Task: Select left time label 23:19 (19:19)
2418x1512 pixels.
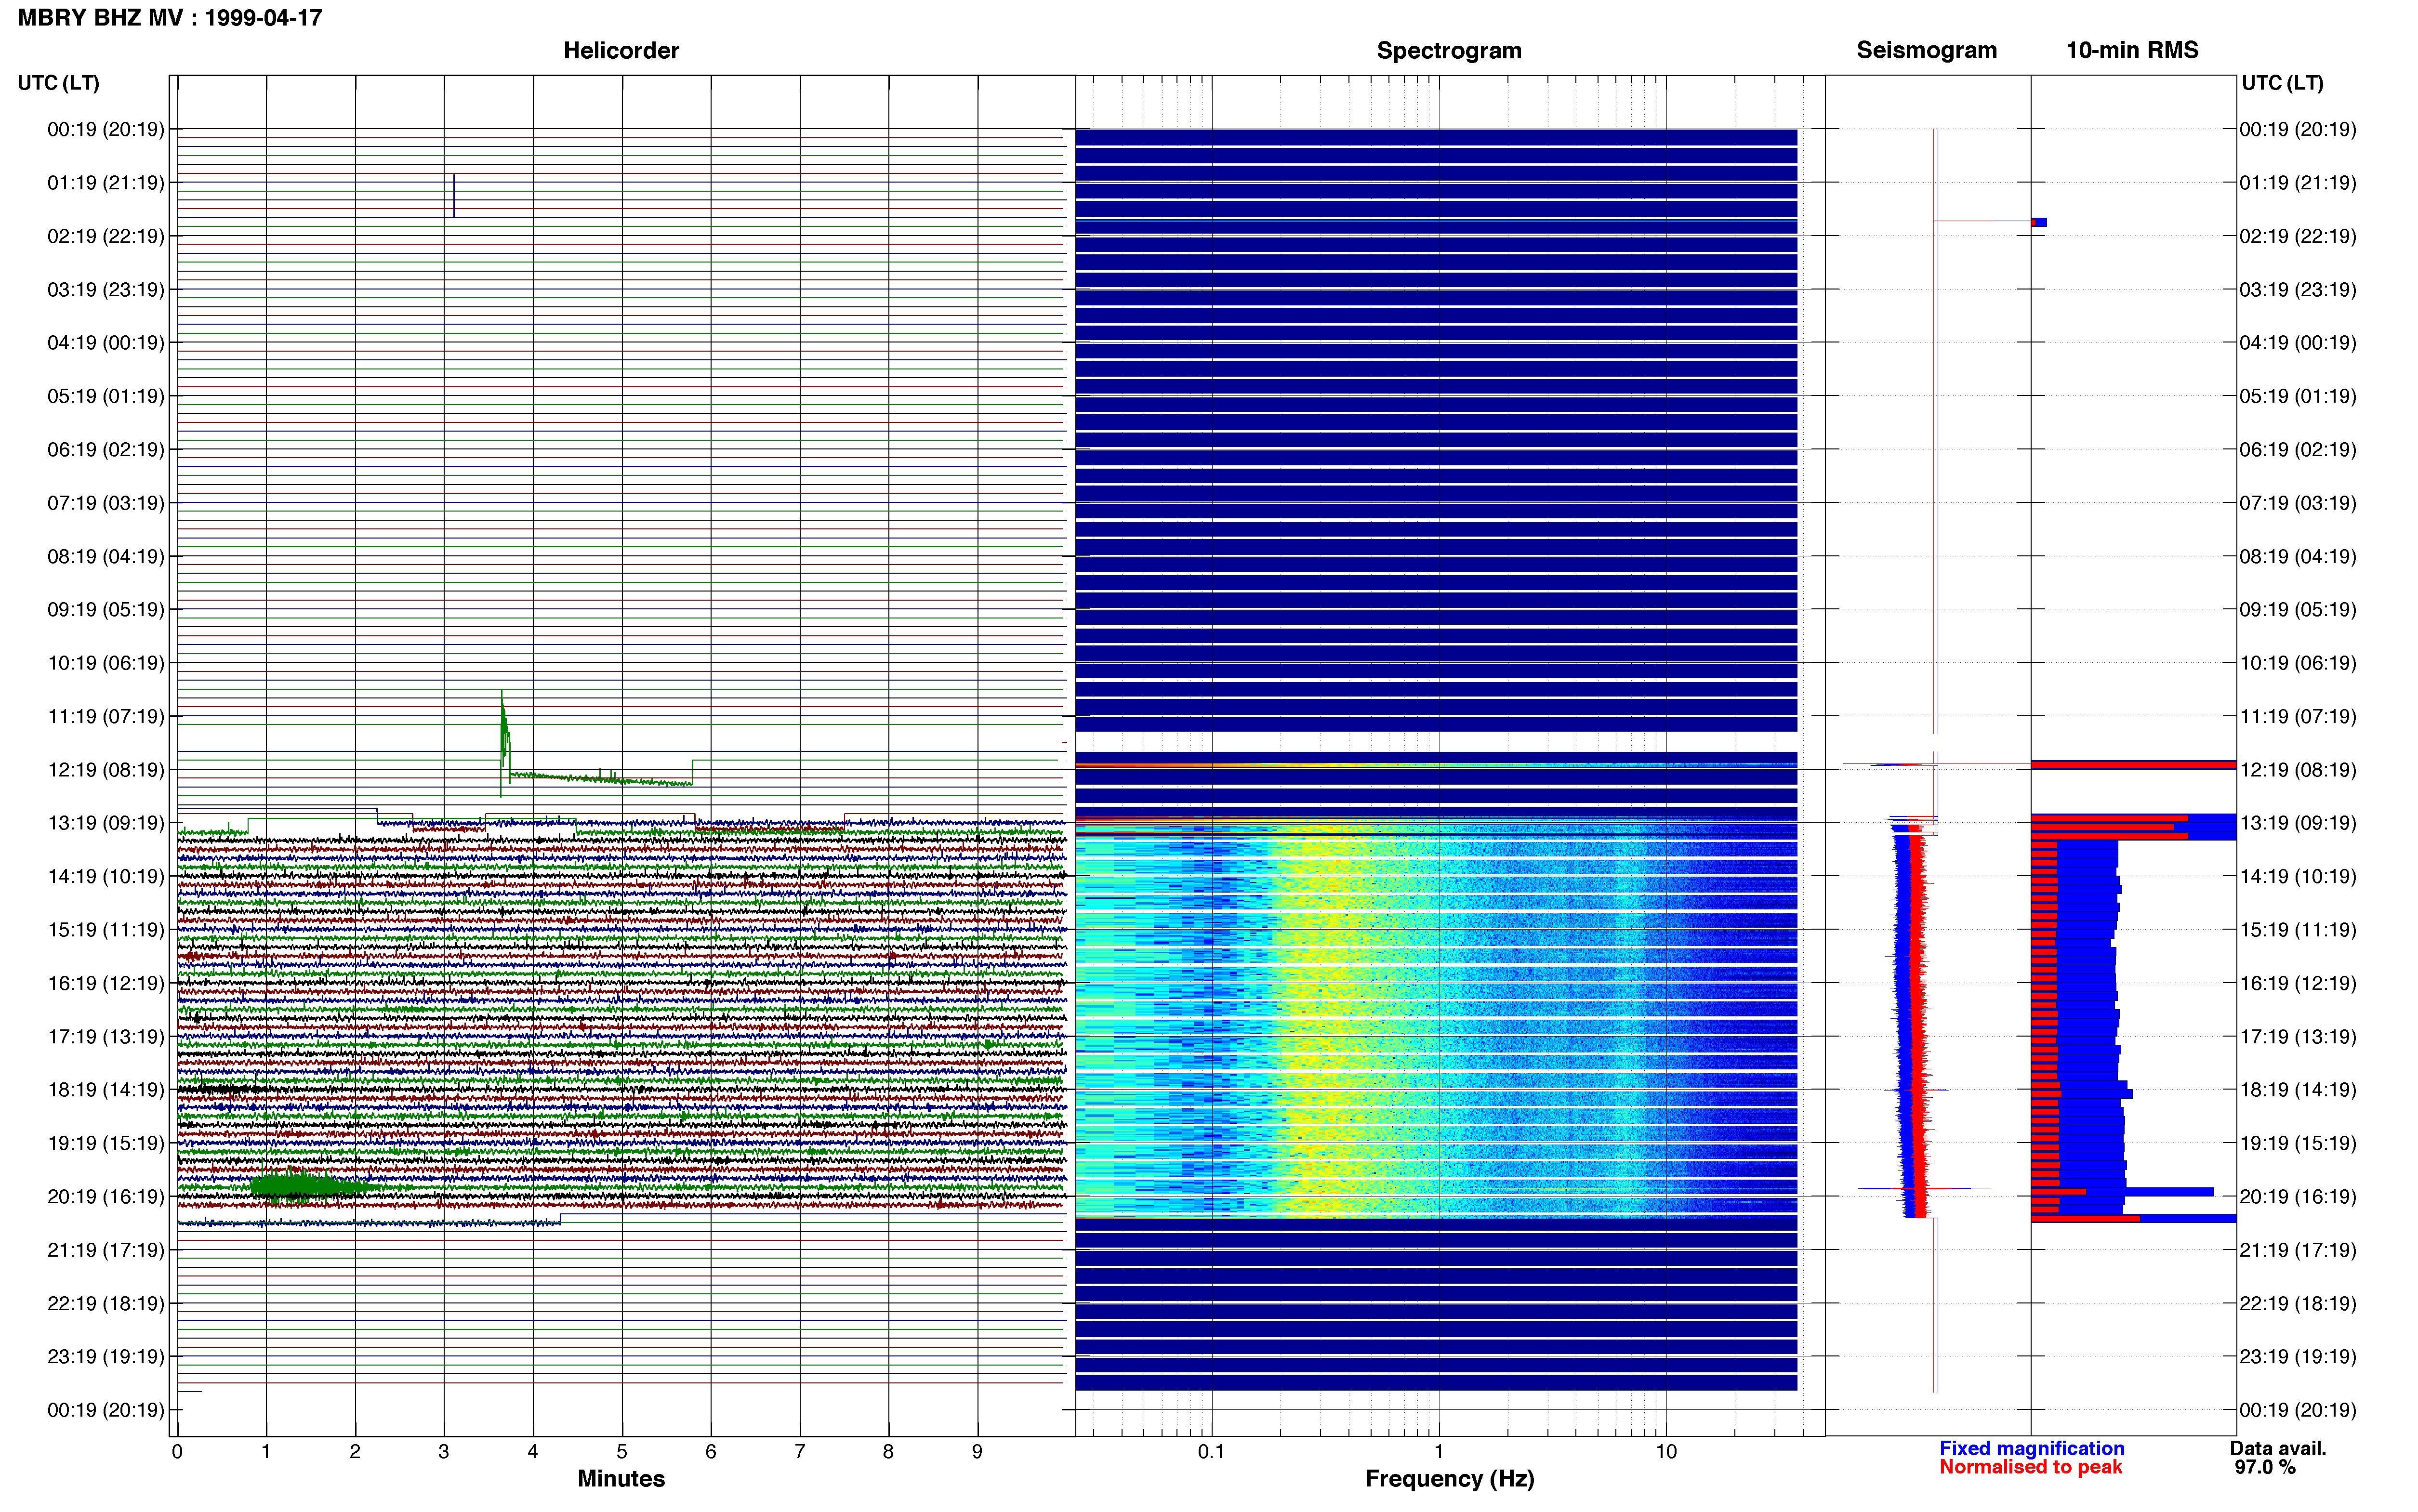Action: 106,1357
